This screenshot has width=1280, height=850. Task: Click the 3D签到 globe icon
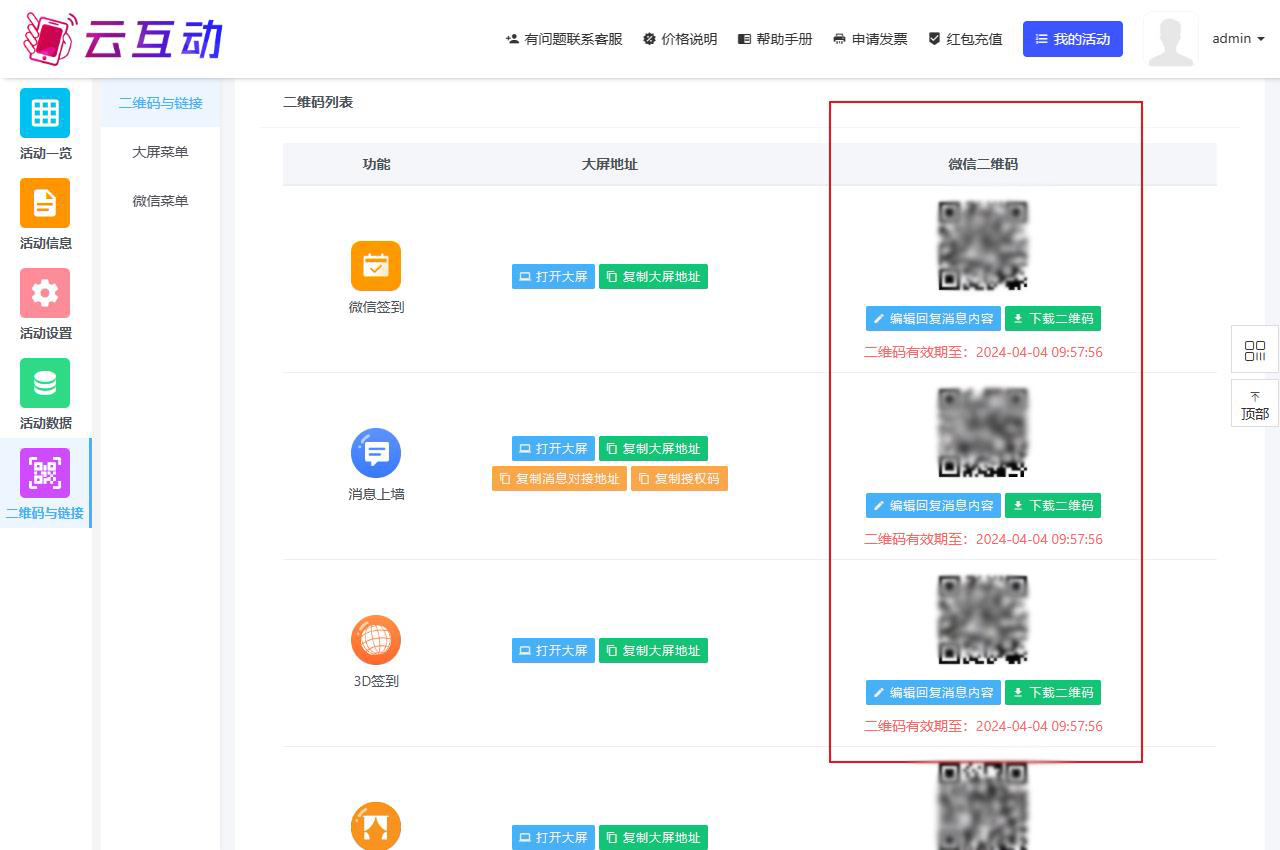tap(376, 640)
